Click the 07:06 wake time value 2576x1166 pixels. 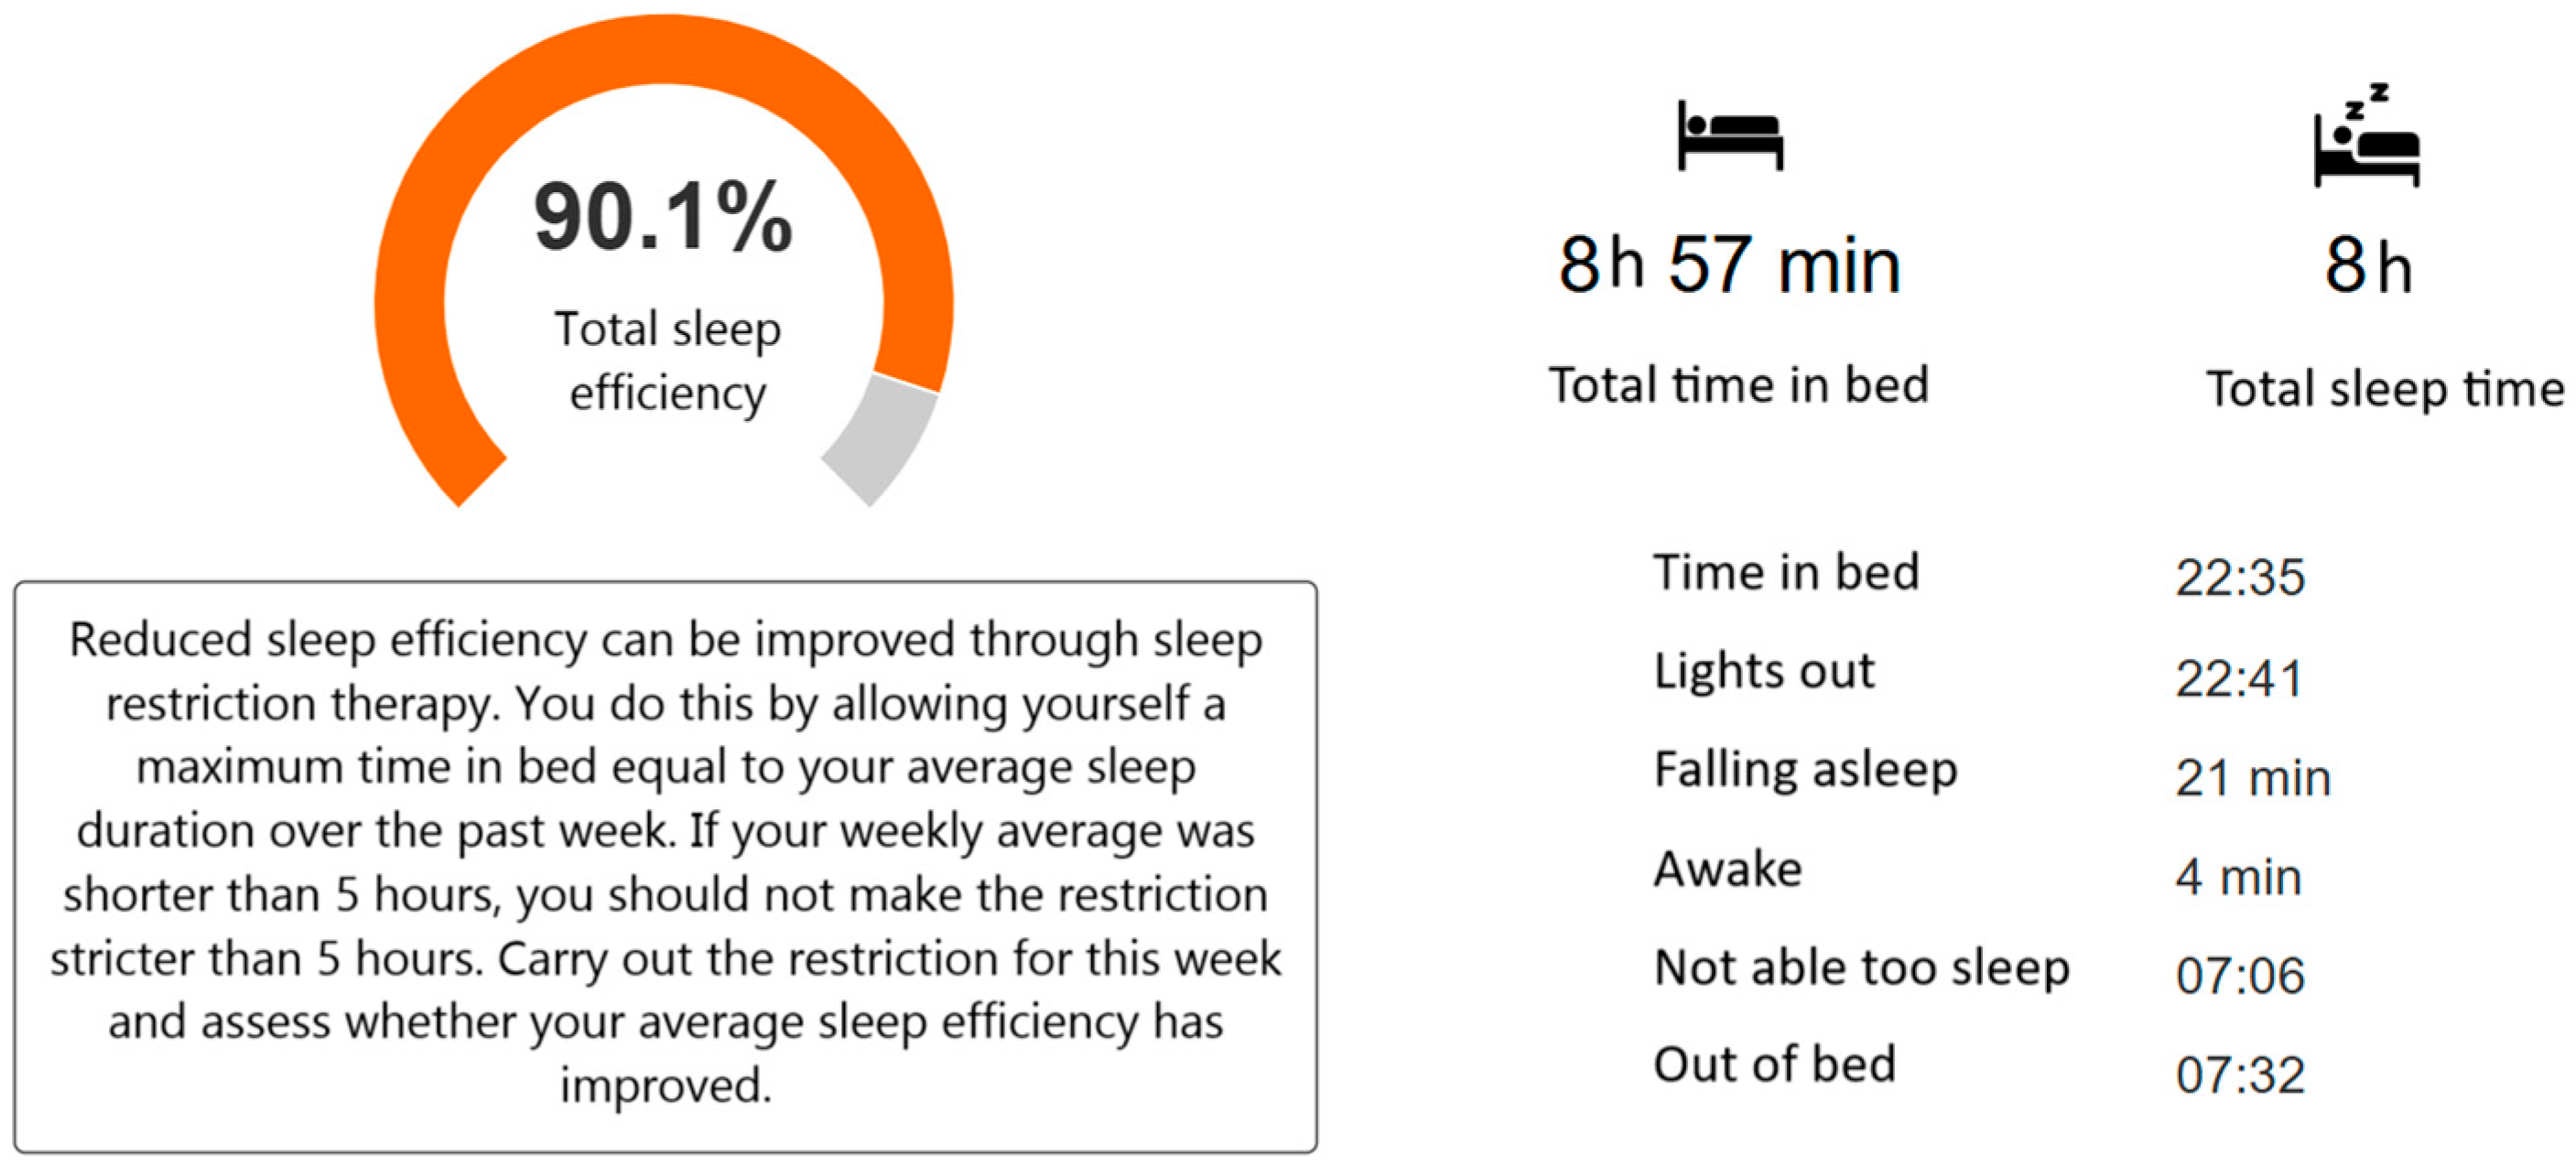[x=2240, y=975]
